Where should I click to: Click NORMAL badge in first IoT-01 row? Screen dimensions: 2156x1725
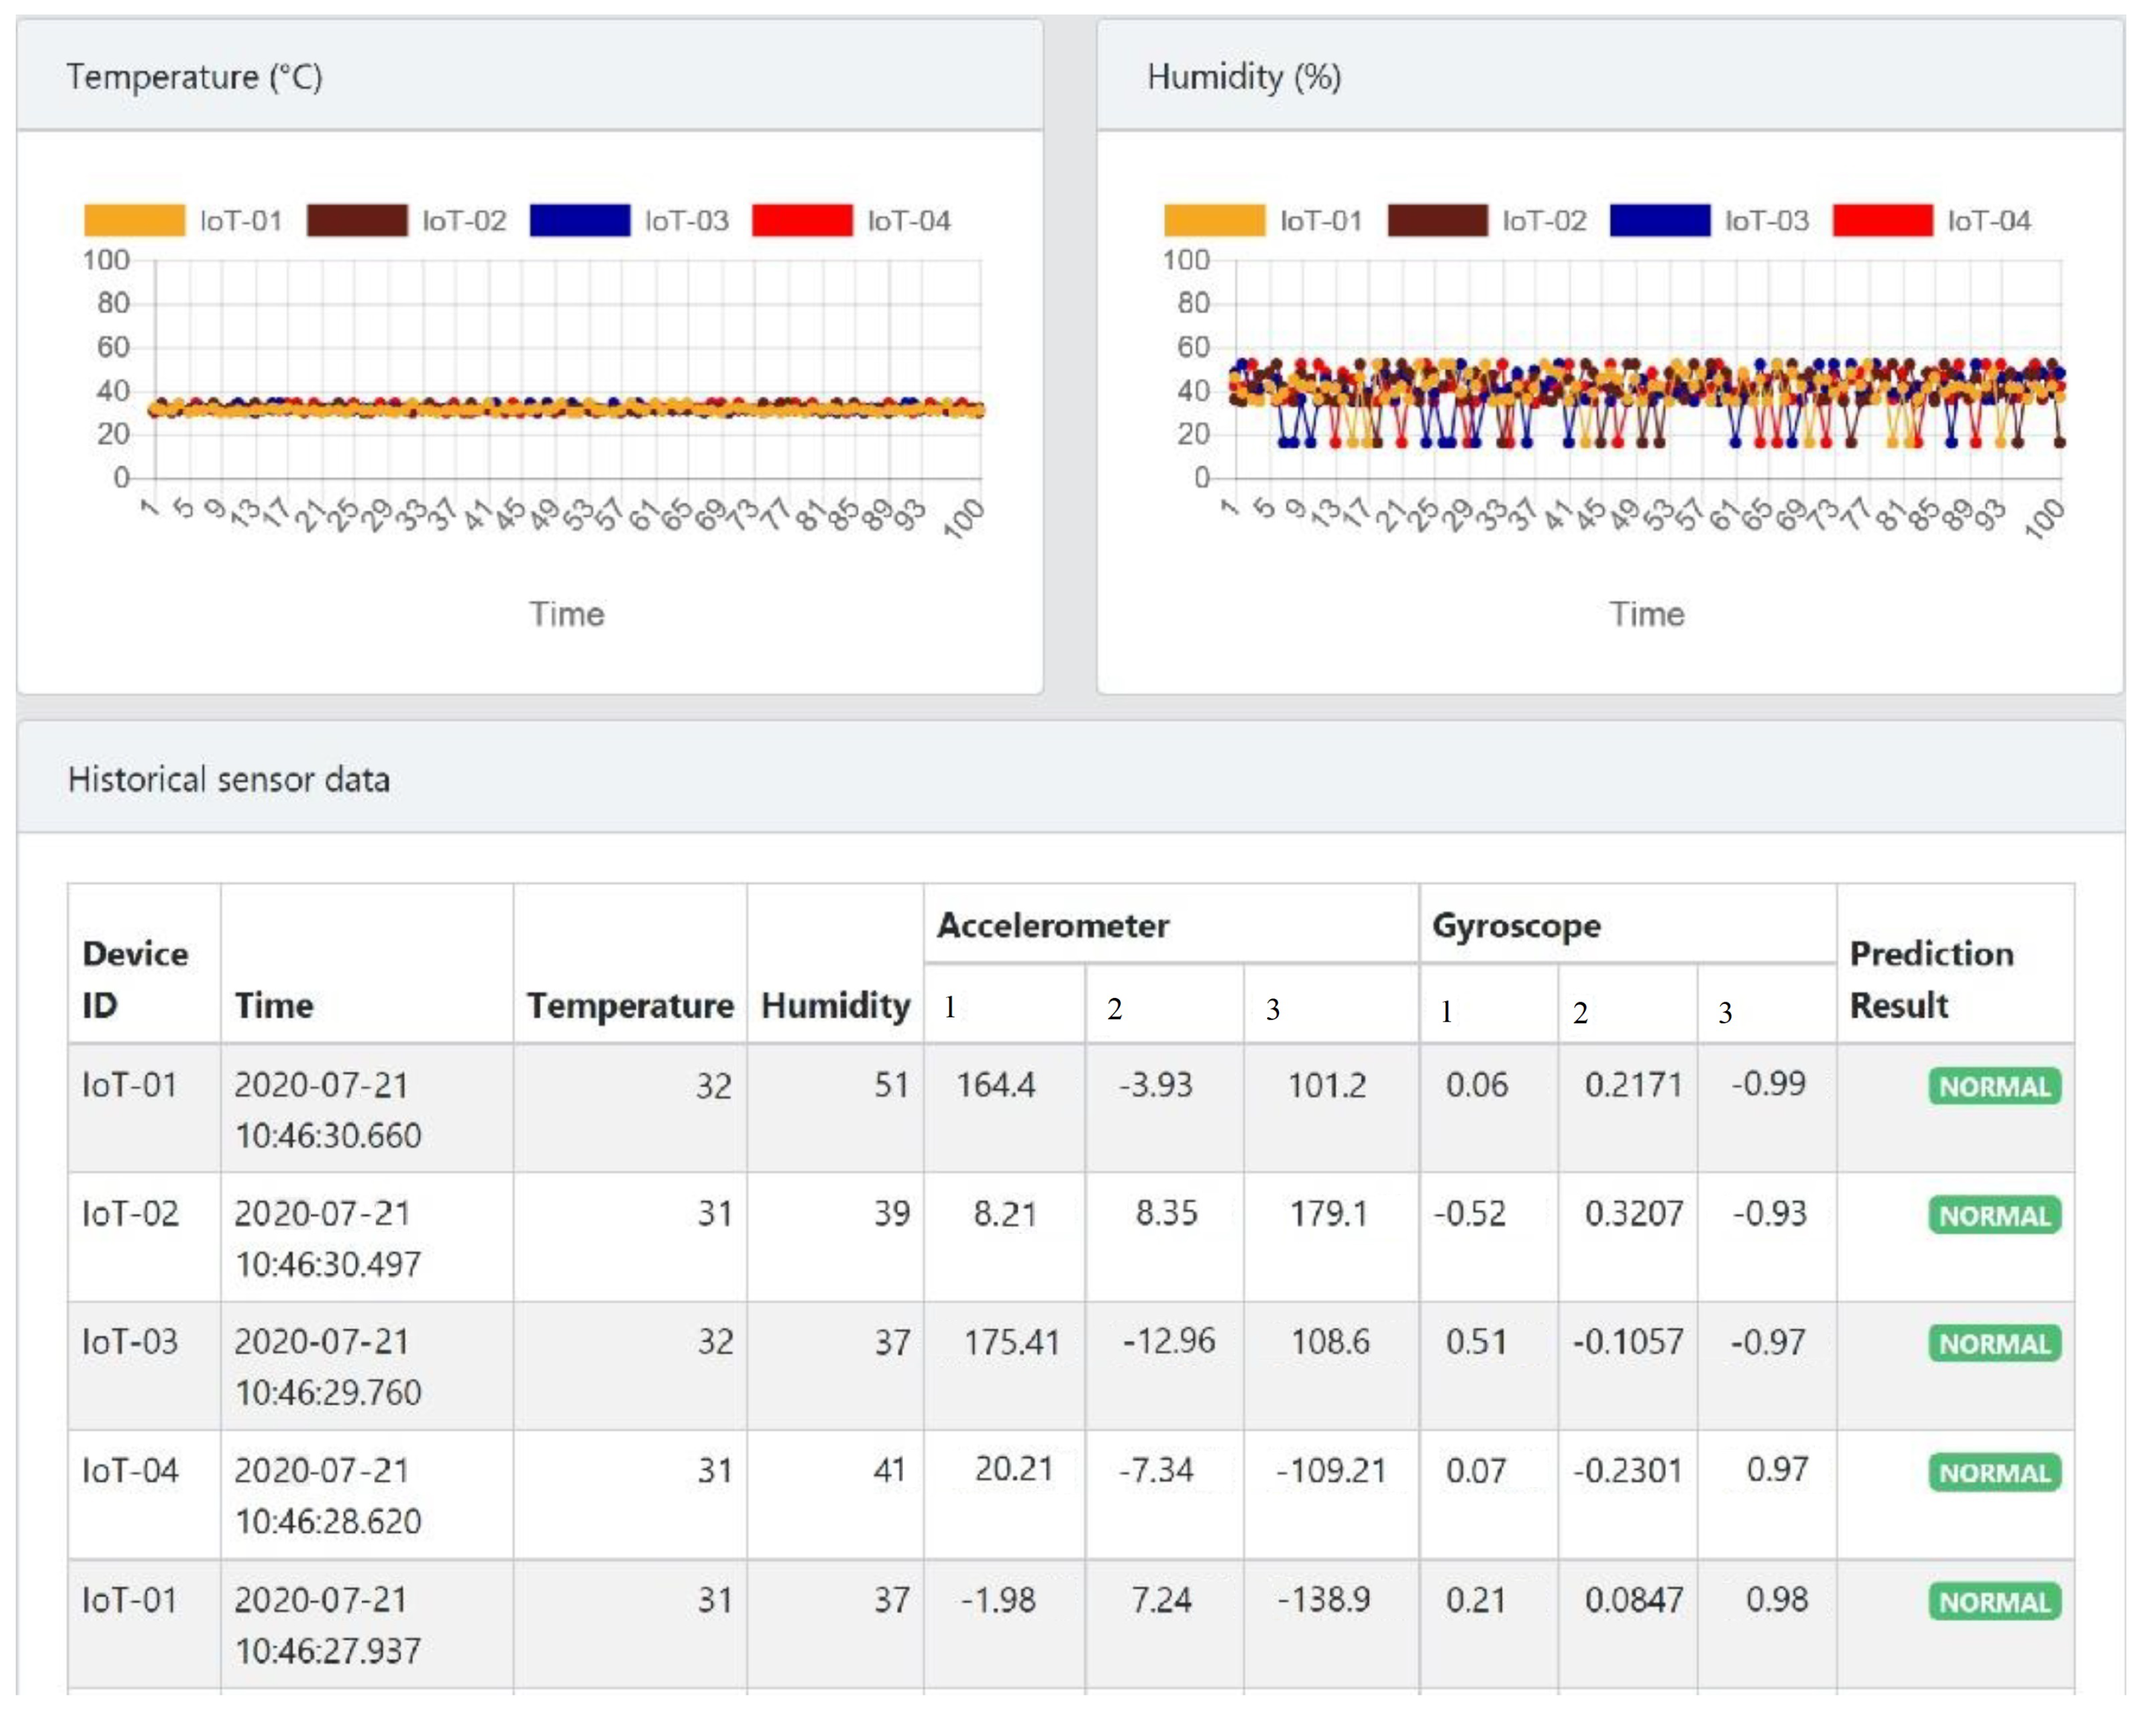(x=1994, y=1086)
